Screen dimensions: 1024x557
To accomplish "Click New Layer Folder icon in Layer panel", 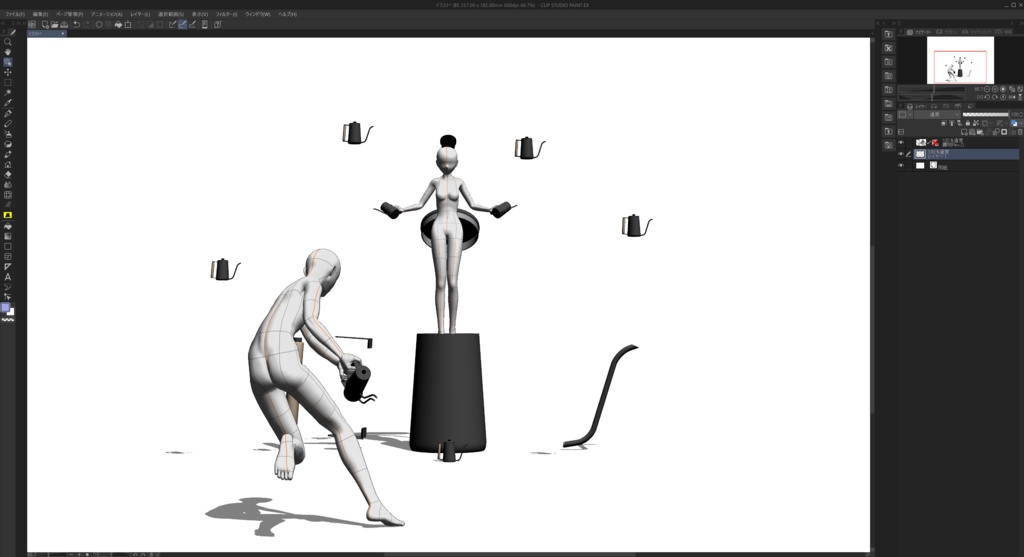I will (980, 132).
